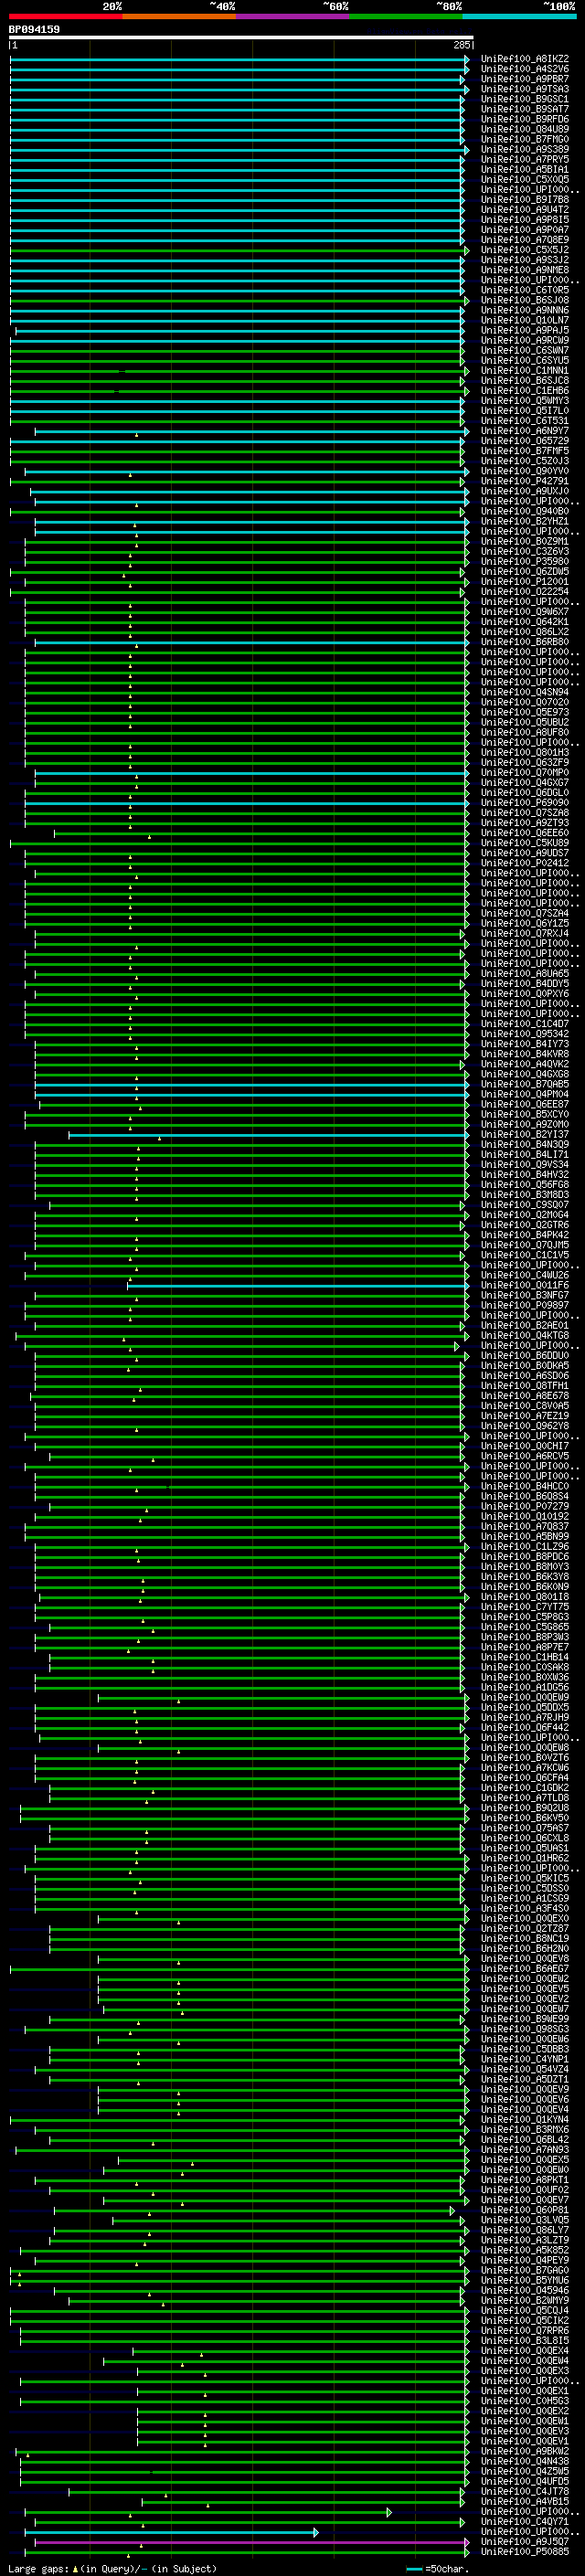
Task: Open hit UniRef100_A9TSA3
Action: coord(524,89)
